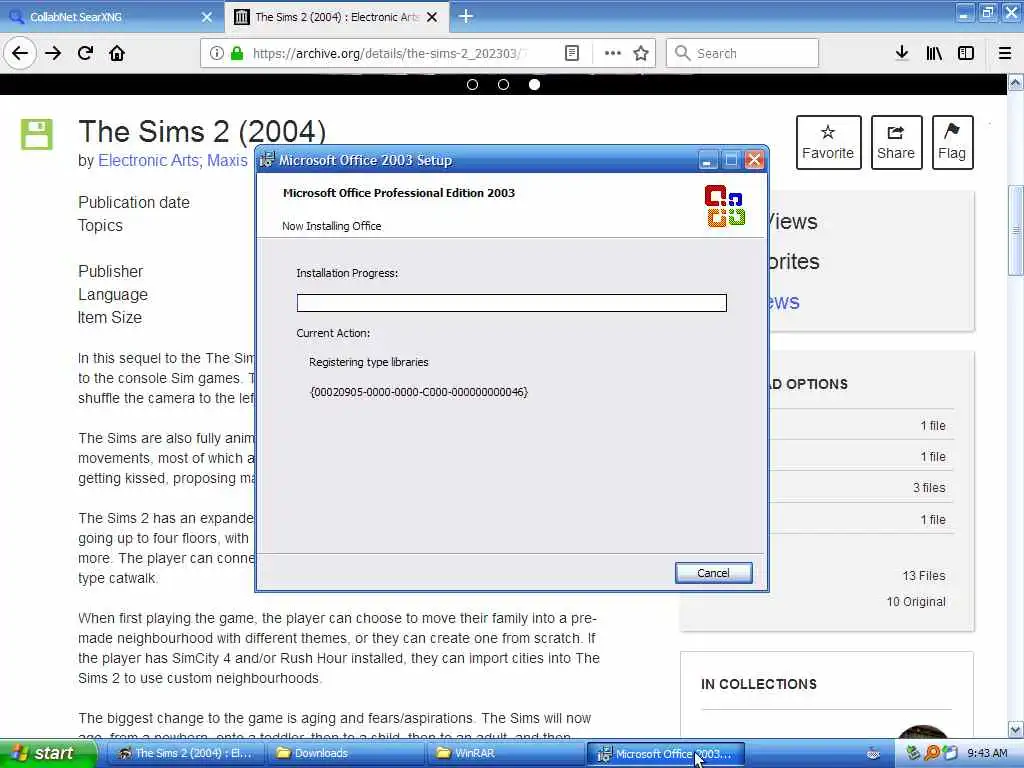
Task: Click the orange magnifier system tray icon
Action: coord(932,753)
